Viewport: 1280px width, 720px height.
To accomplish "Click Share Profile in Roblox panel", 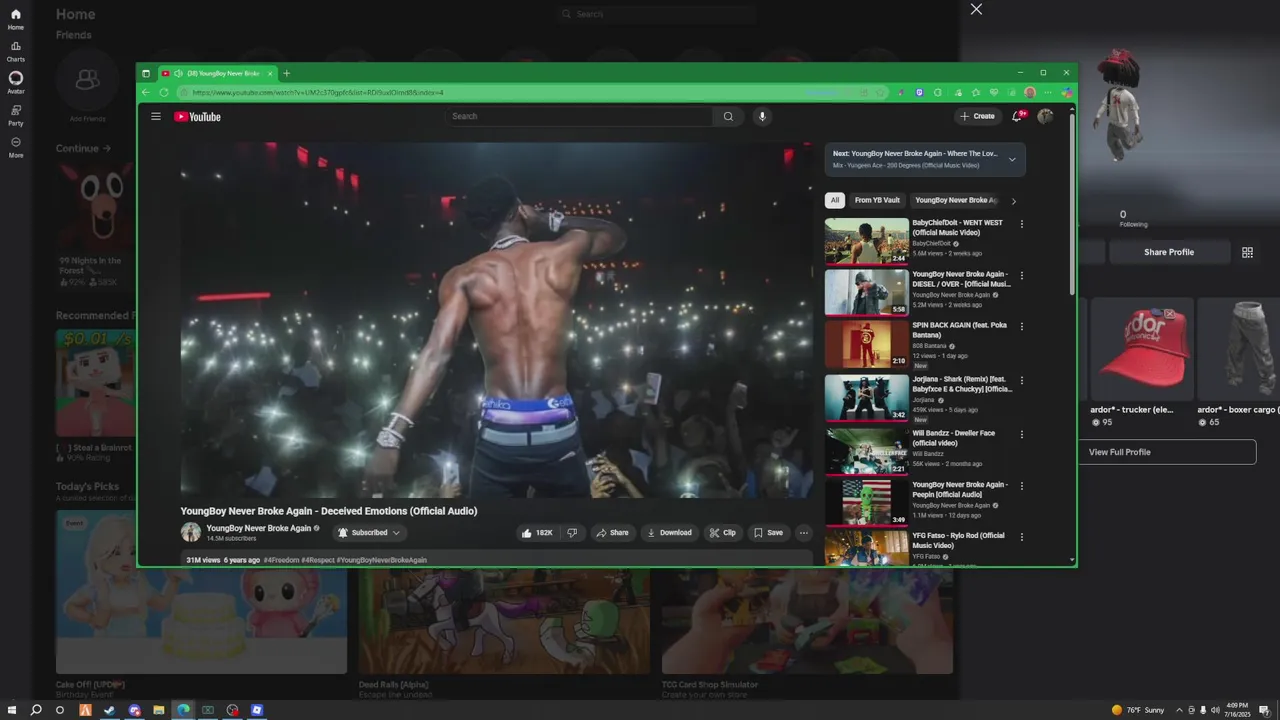I will [x=1169, y=252].
